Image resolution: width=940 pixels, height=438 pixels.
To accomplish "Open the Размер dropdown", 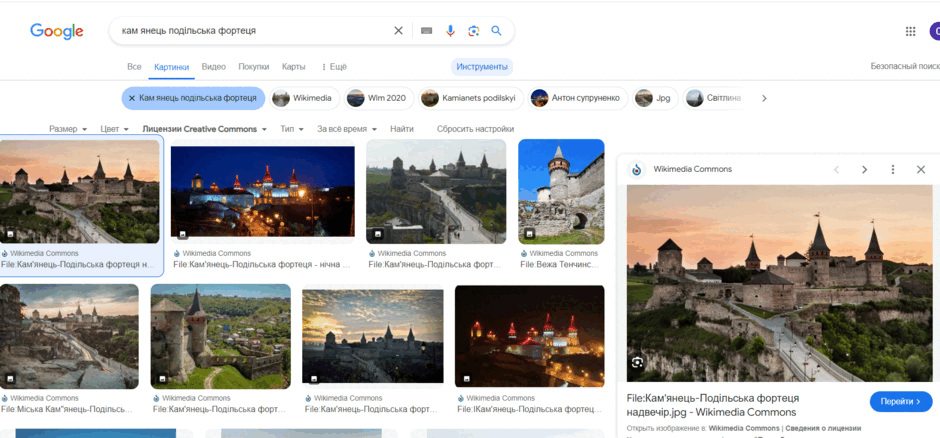I will click(x=68, y=129).
